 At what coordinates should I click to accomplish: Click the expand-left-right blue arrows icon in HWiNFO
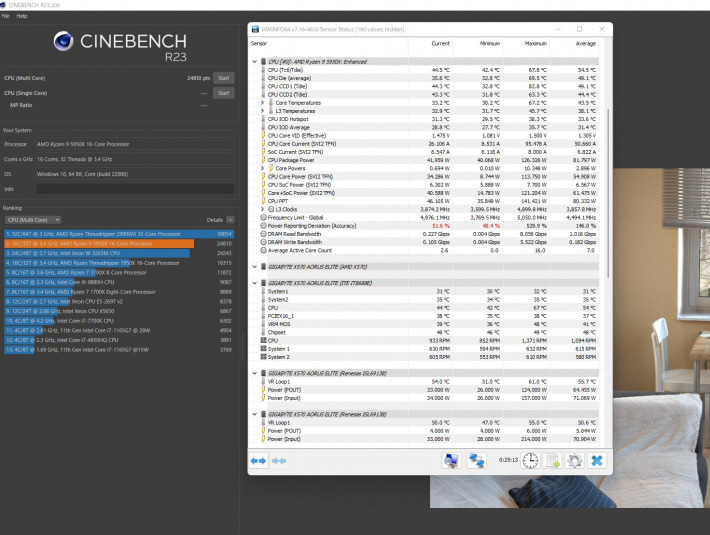258,460
